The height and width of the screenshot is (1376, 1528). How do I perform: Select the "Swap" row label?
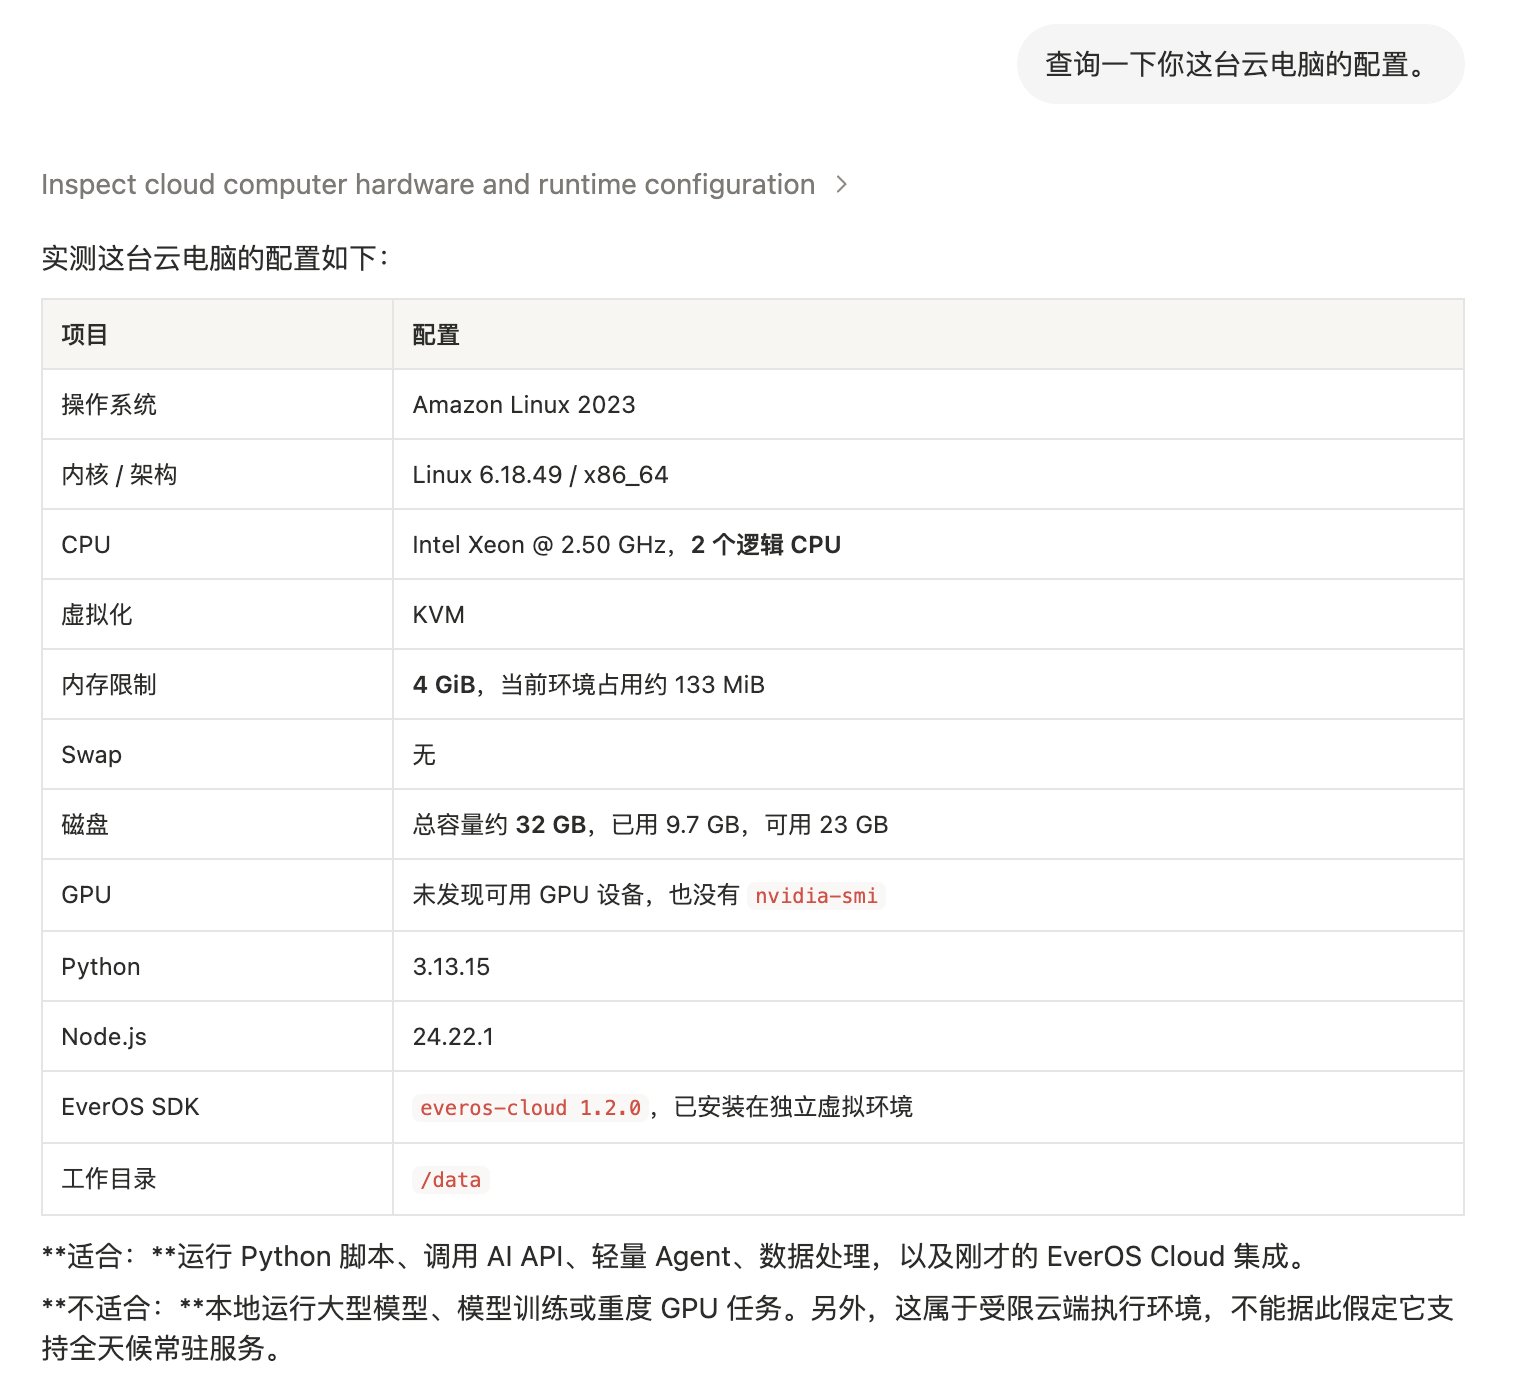pos(91,754)
